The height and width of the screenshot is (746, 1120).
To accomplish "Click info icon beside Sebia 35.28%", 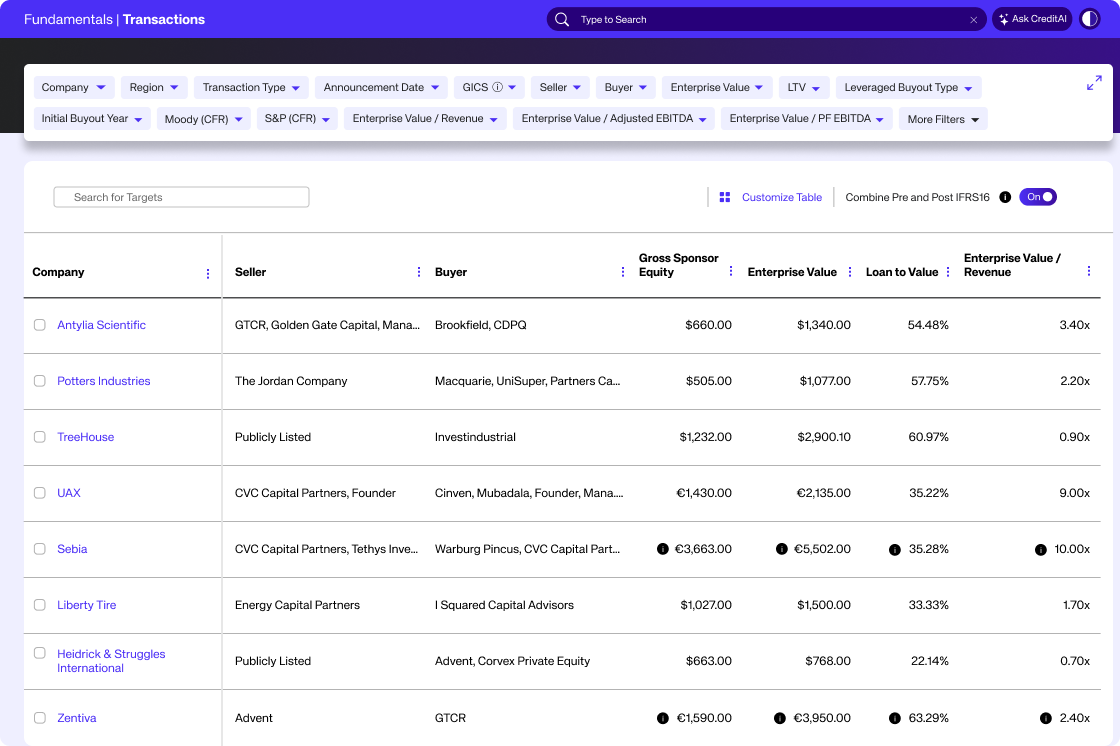I will [894, 549].
